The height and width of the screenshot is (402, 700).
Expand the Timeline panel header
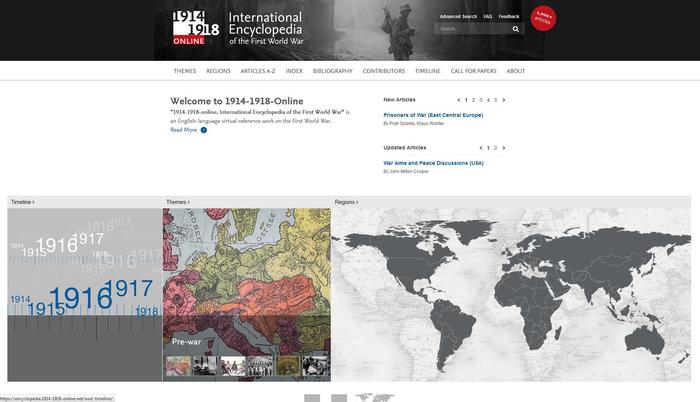(23, 202)
